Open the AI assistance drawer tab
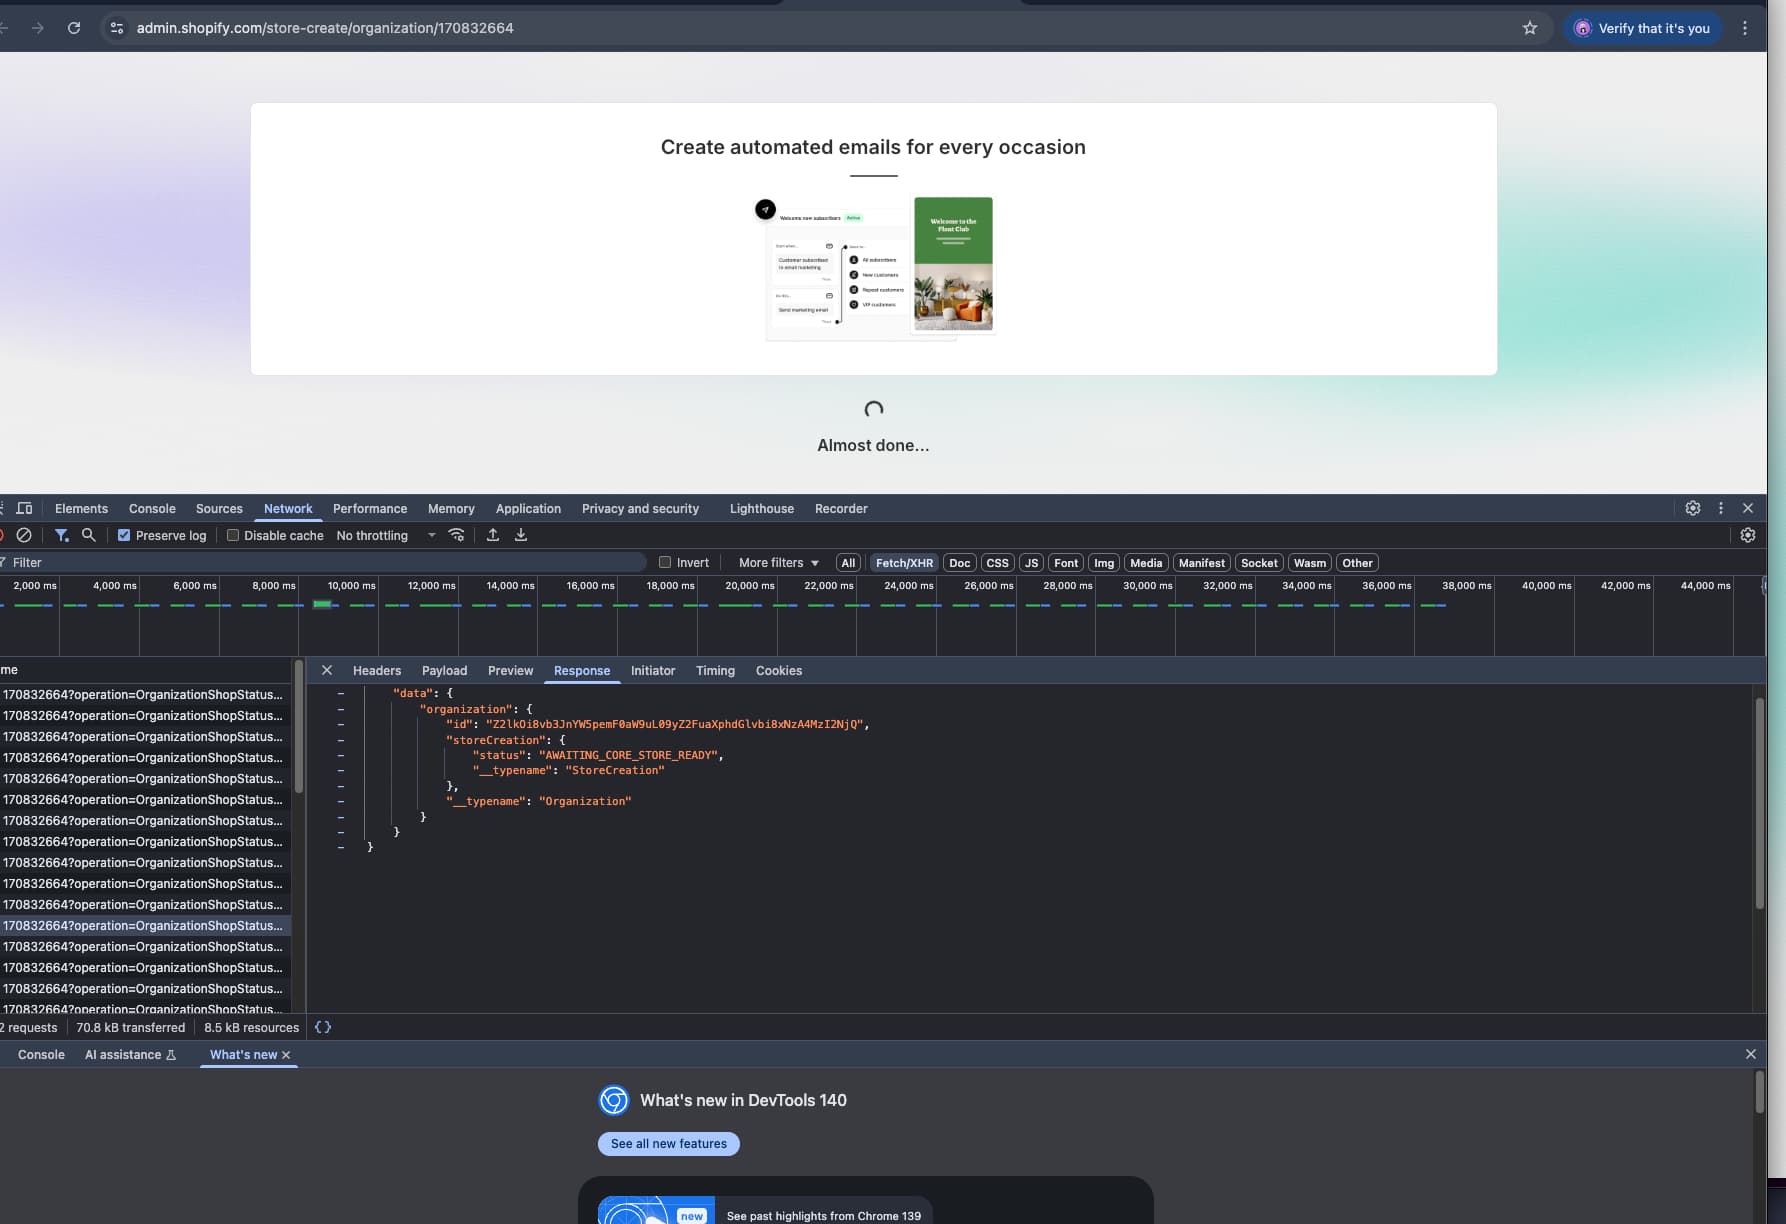Image resolution: width=1786 pixels, height=1224 pixels. (x=130, y=1054)
